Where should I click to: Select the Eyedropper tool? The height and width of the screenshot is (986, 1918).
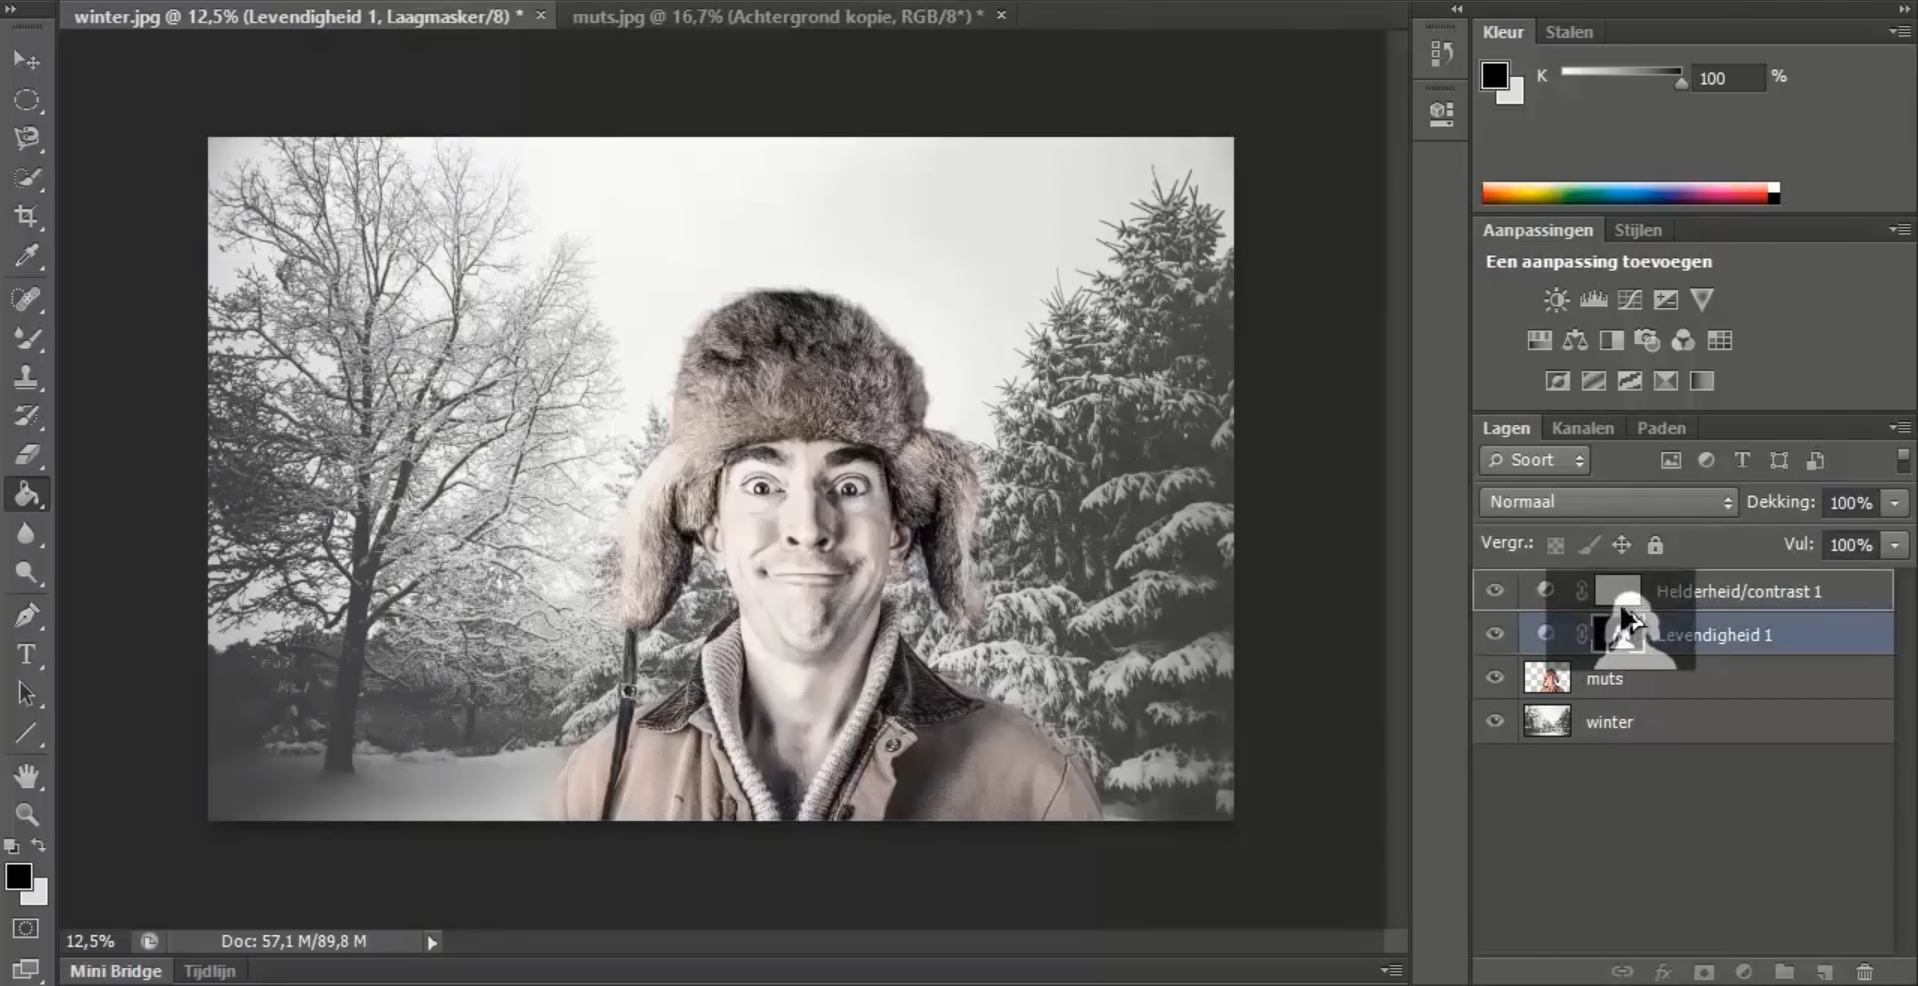[27, 257]
